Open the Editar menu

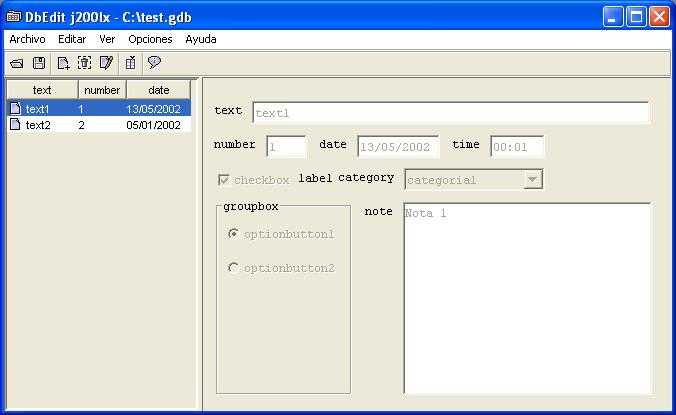pos(72,39)
